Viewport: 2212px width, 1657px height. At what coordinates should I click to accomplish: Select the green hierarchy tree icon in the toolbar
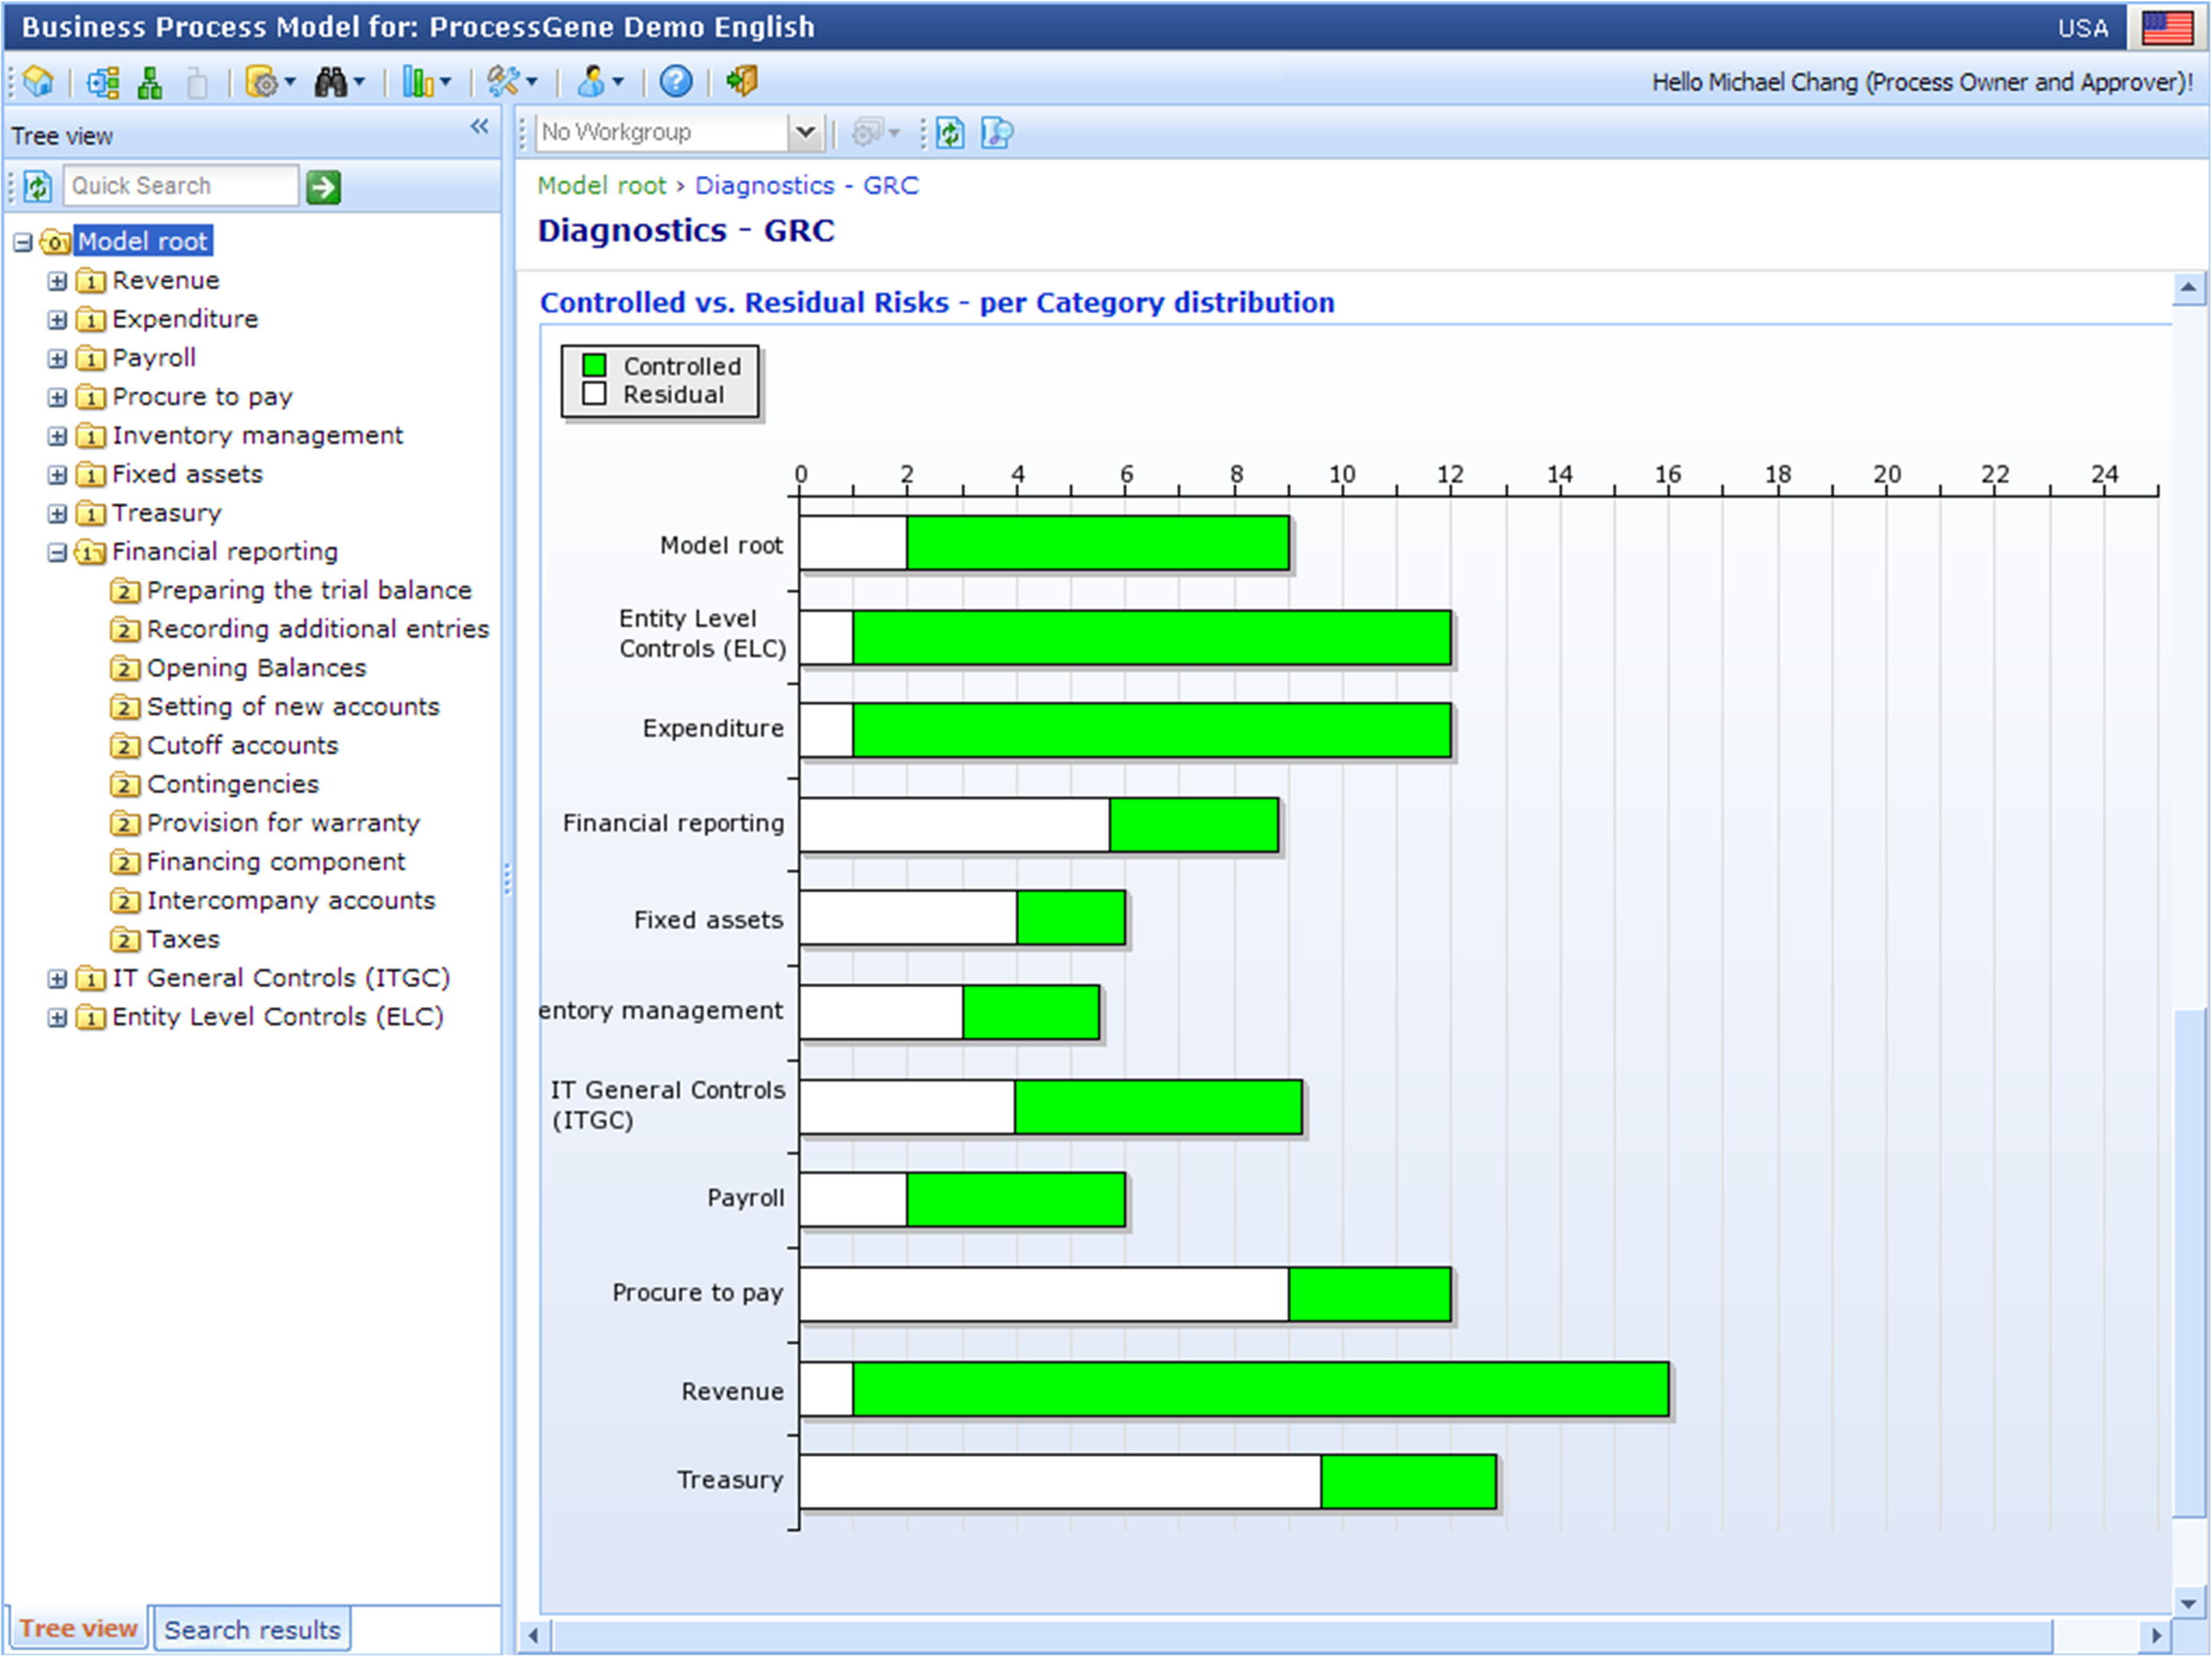click(152, 82)
